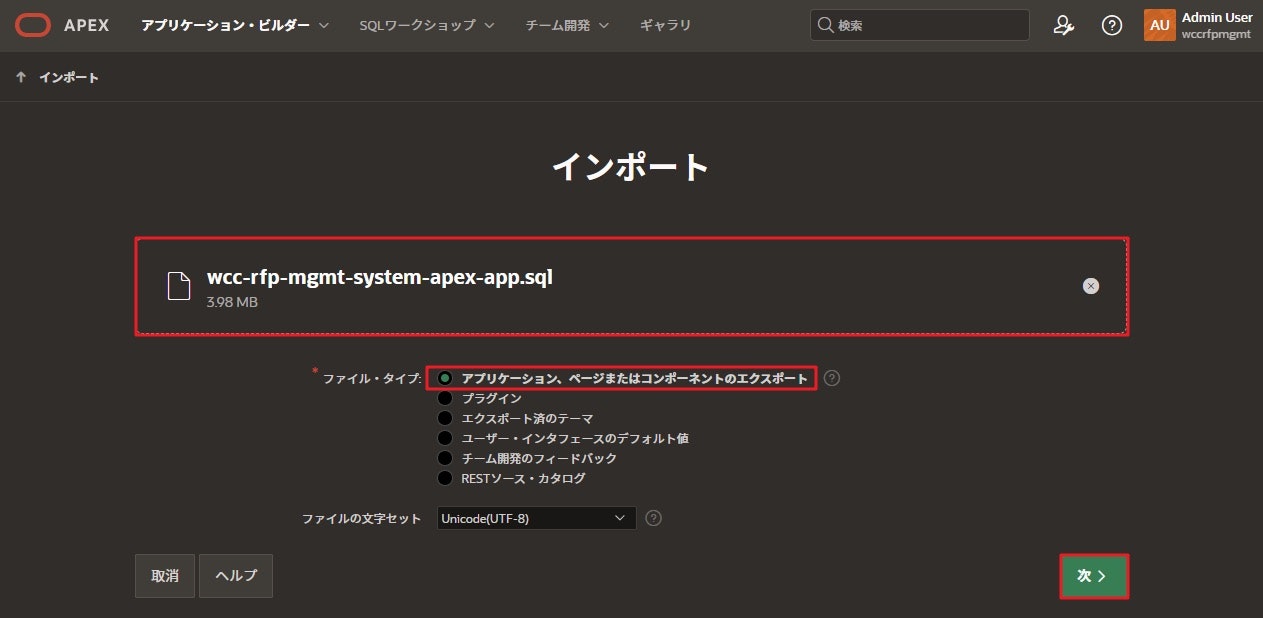The image size is (1263, 618).
Task: Select エクスポート済のテーマ file type
Action: tap(444, 418)
